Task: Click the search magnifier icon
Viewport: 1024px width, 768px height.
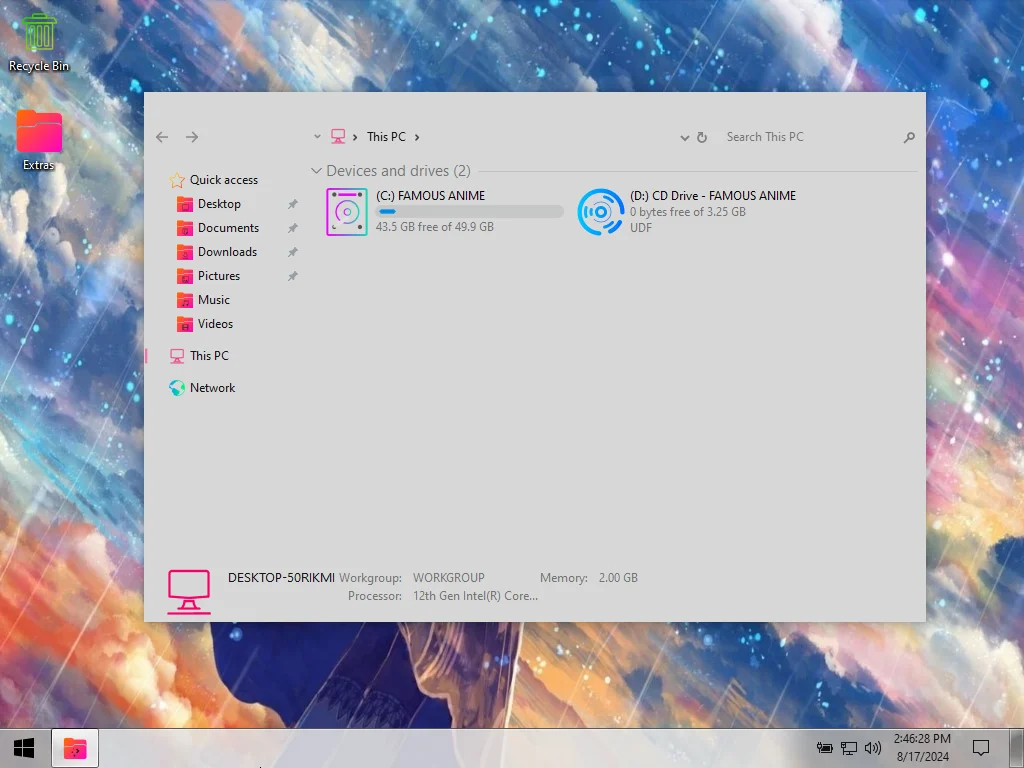Action: 909,137
